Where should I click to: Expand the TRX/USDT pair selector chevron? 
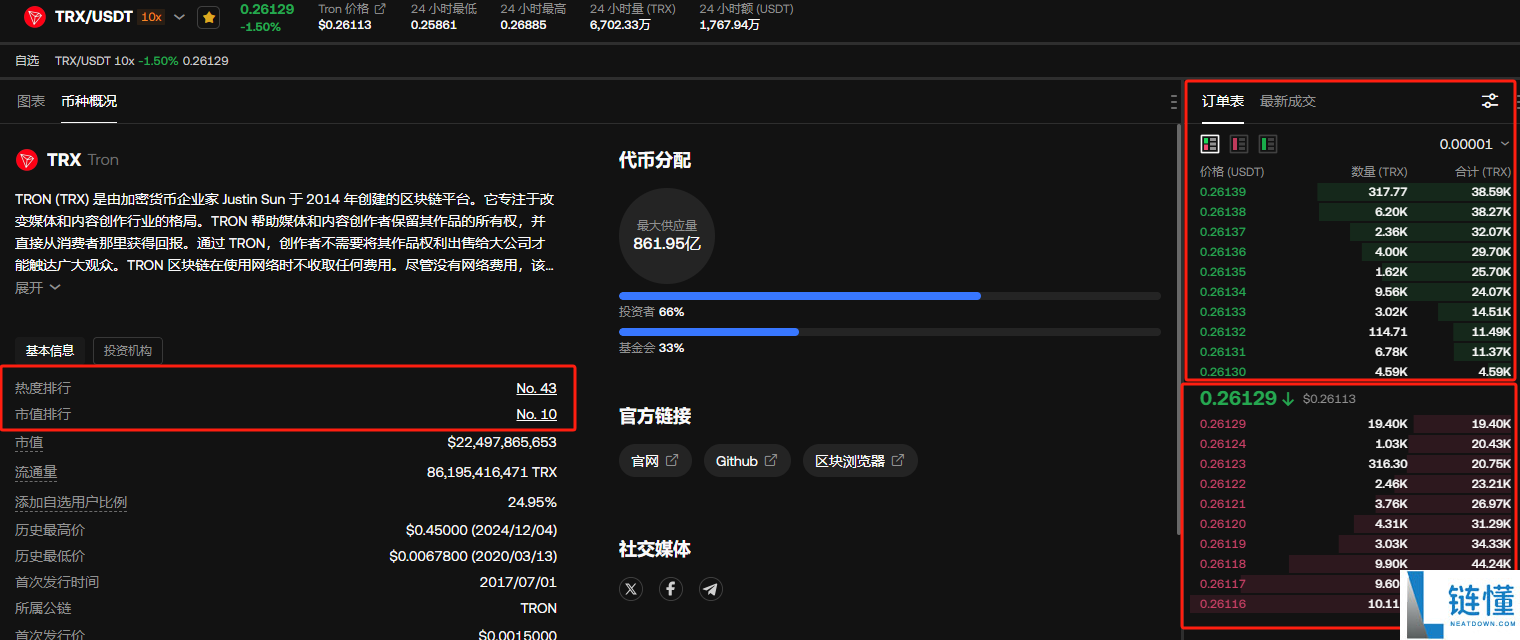click(x=179, y=17)
